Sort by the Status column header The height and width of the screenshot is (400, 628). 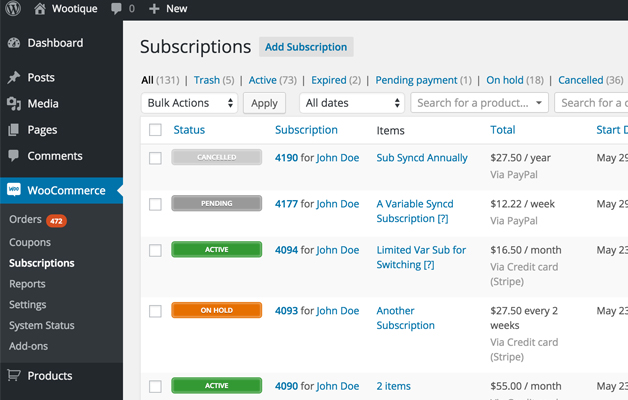189,130
